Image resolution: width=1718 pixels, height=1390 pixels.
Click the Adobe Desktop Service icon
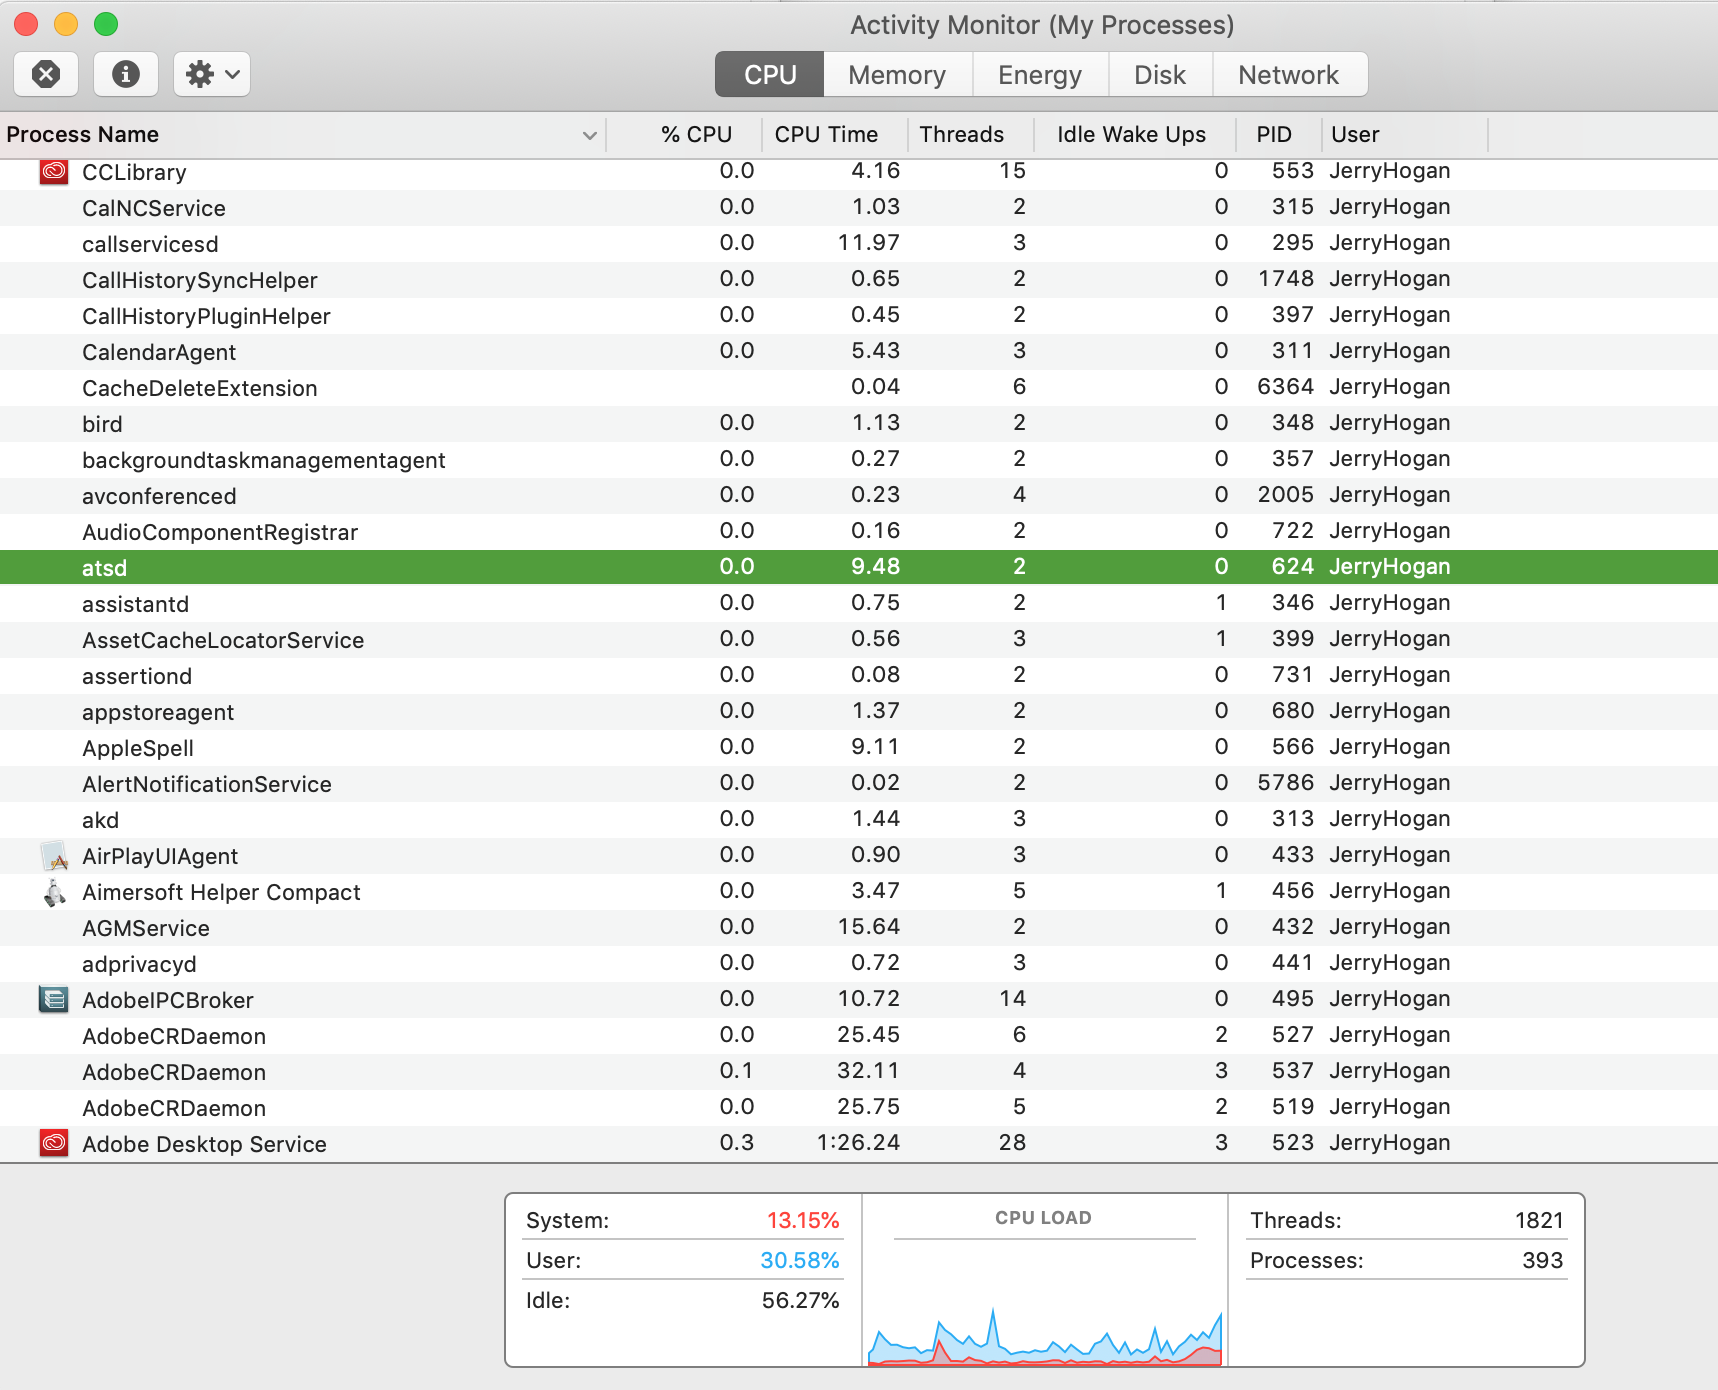(x=54, y=1143)
